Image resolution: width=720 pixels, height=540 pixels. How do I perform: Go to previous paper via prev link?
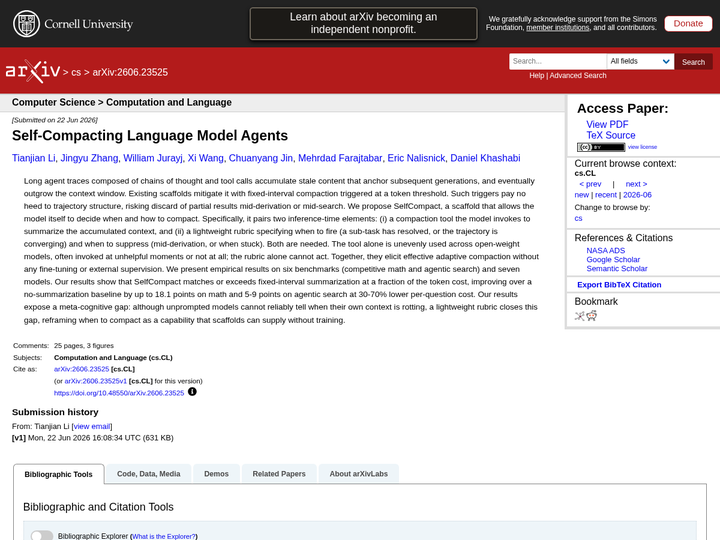[590, 184]
